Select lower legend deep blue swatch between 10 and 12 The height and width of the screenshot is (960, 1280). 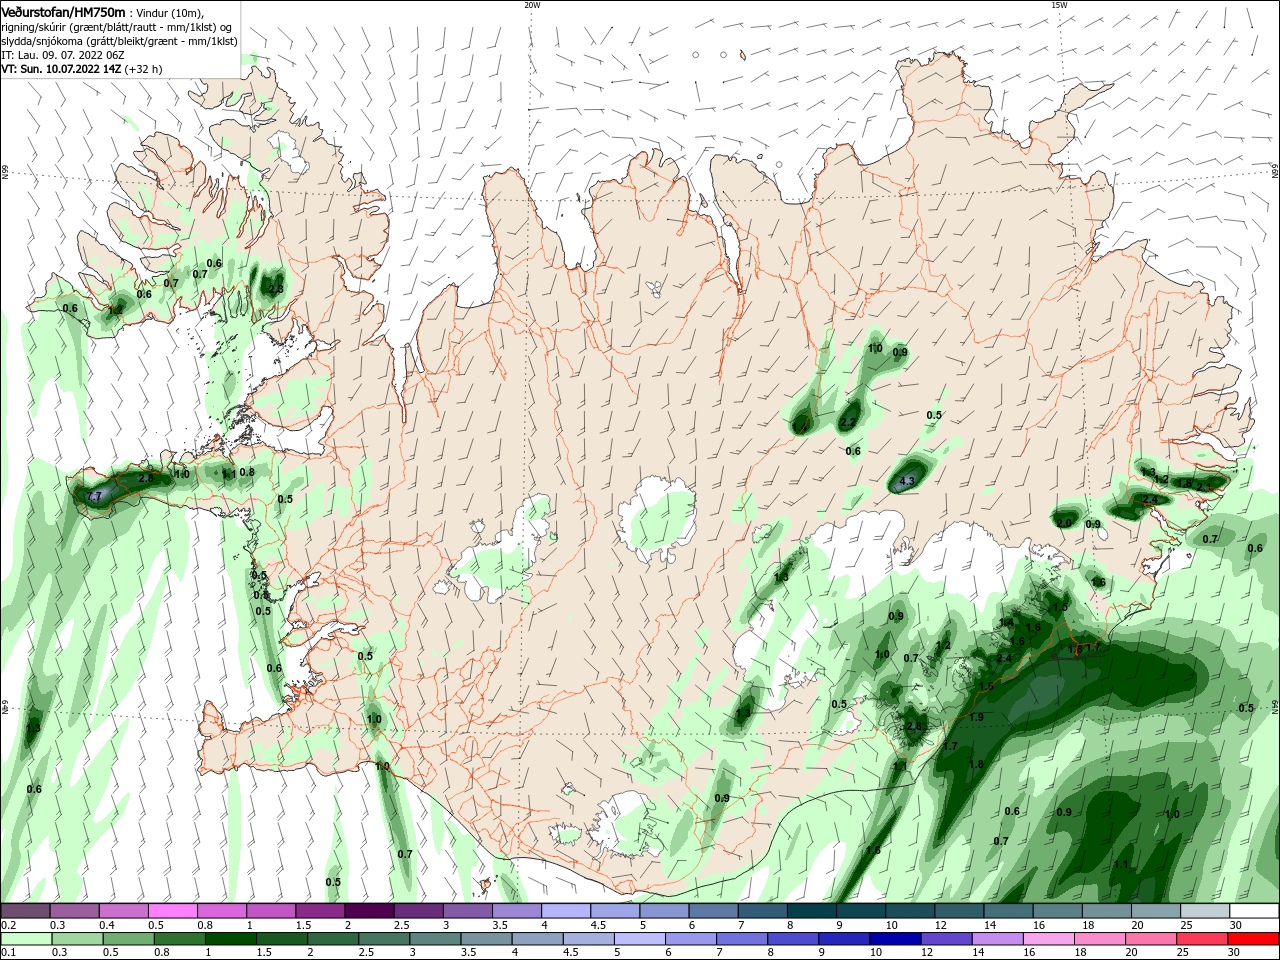pyautogui.click(x=896, y=939)
